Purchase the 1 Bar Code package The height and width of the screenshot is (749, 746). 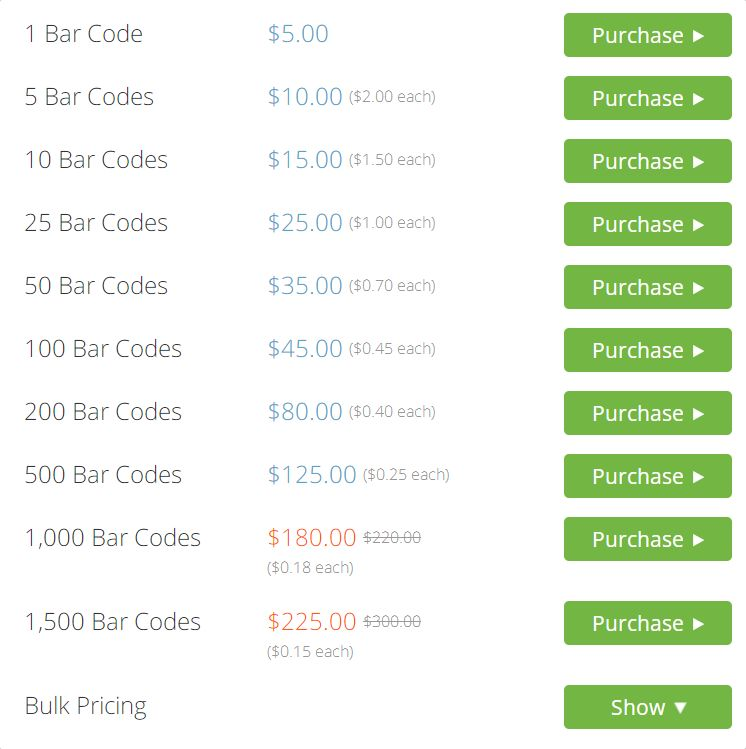click(647, 35)
